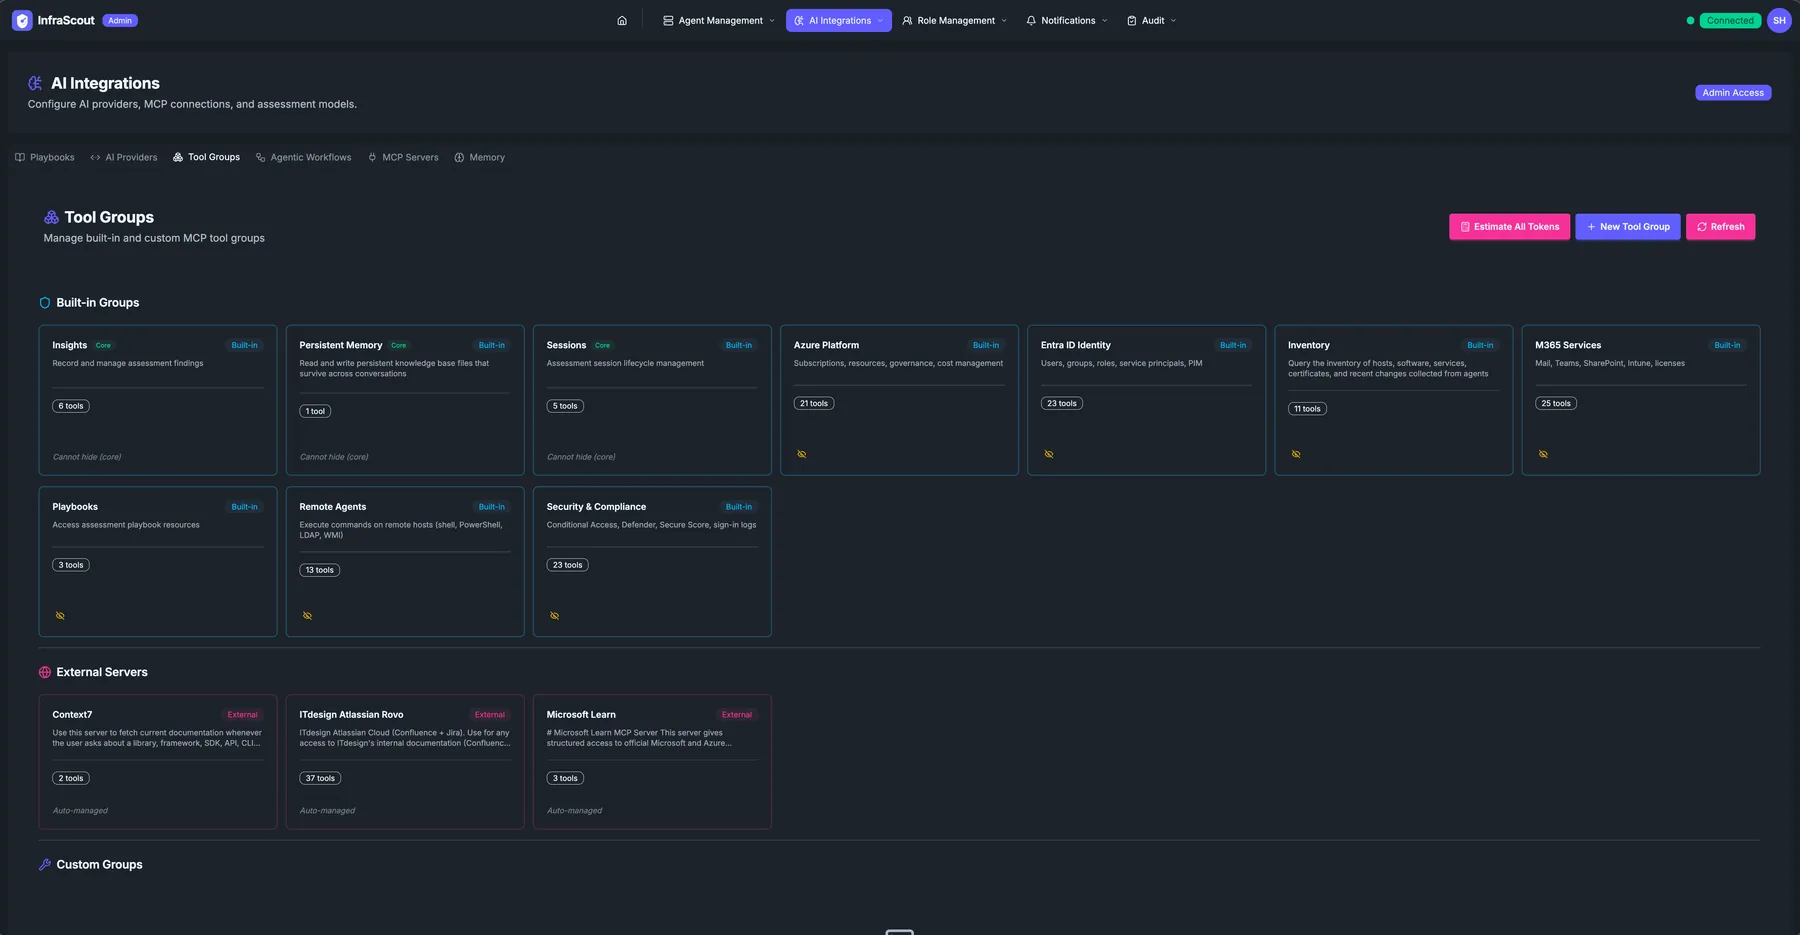Click the Agent Management server icon
This screenshot has height=935, width=1800.
(x=668, y=20)
